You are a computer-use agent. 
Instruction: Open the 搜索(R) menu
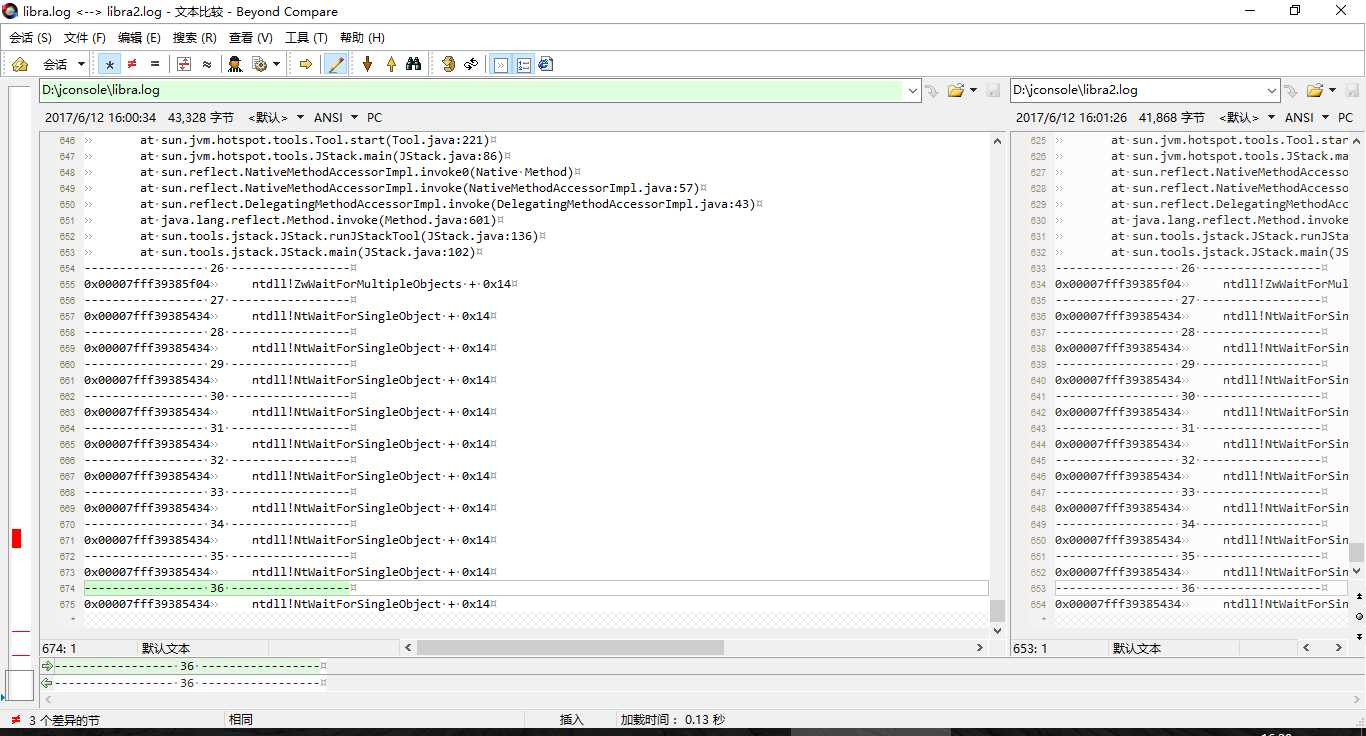[x=194, y=37]
